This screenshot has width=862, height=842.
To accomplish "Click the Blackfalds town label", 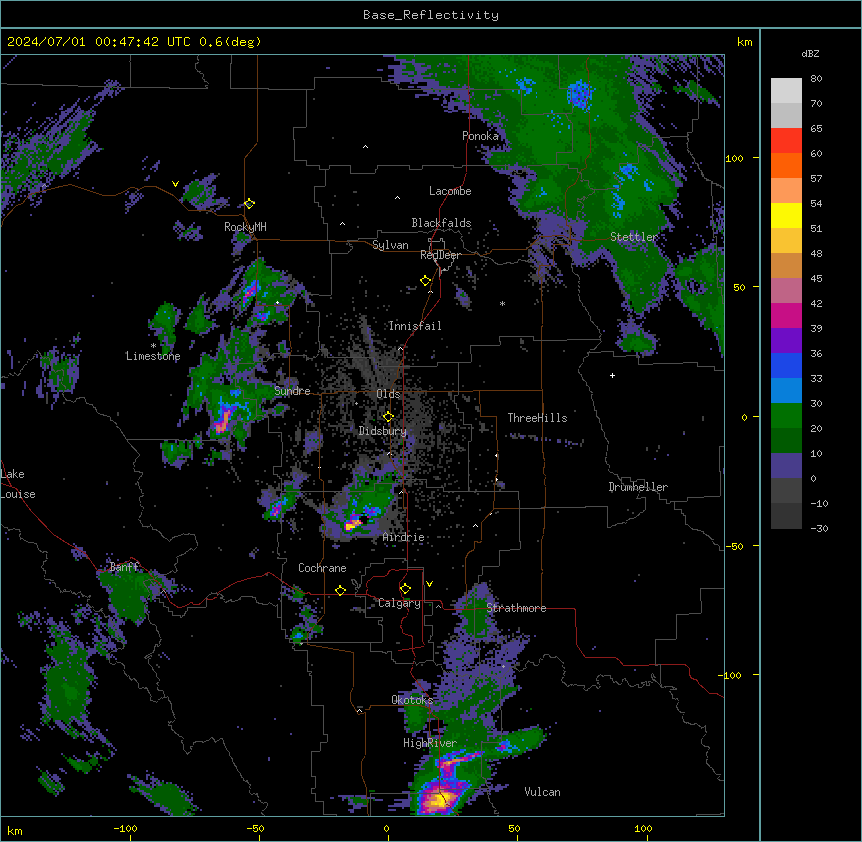I will coord(441,223).
